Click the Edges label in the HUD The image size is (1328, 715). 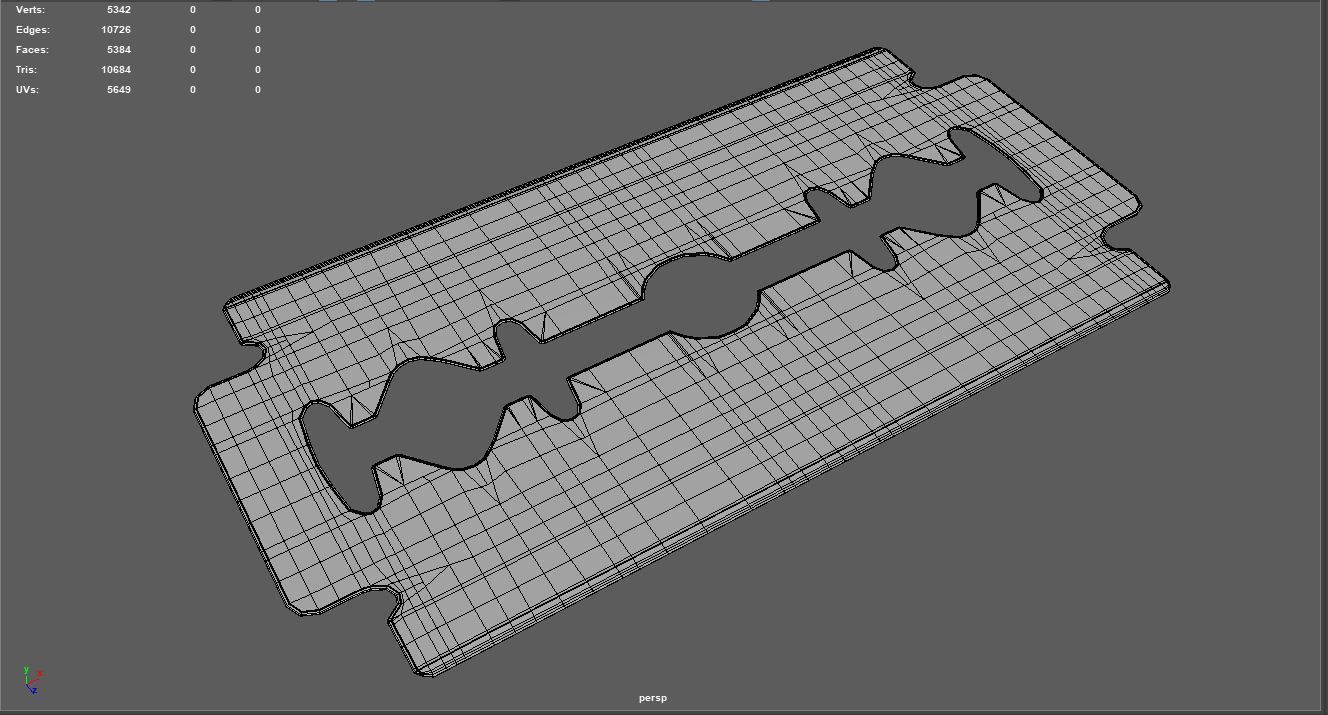coord(31,29)
